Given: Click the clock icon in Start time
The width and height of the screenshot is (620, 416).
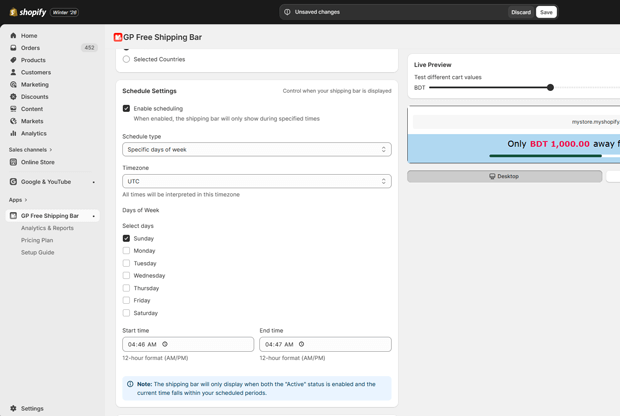Looking at the screenshot, I should pos(165,344).
